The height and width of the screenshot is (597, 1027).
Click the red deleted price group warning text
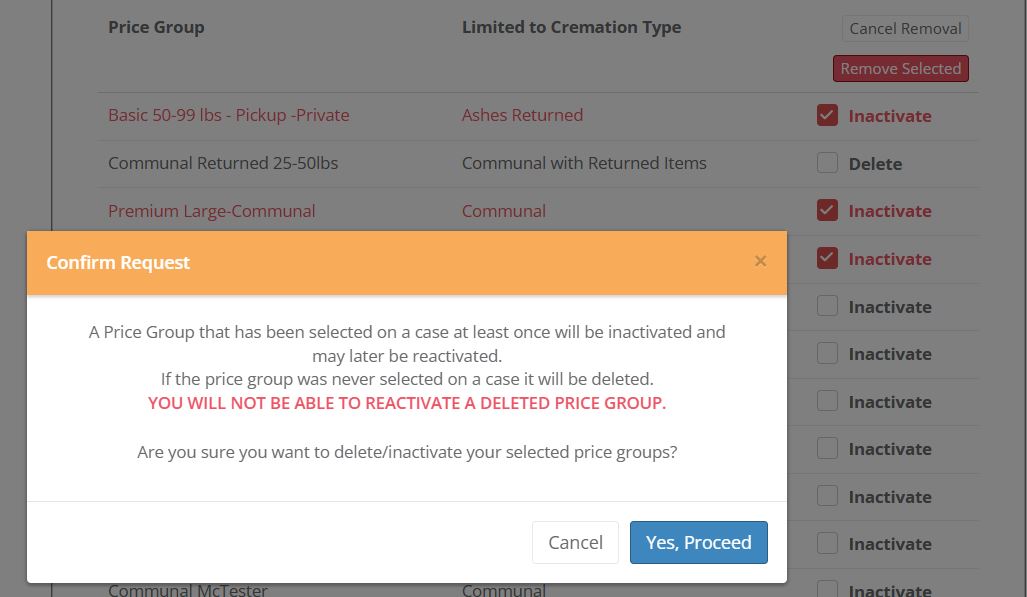tap(407, 403)
